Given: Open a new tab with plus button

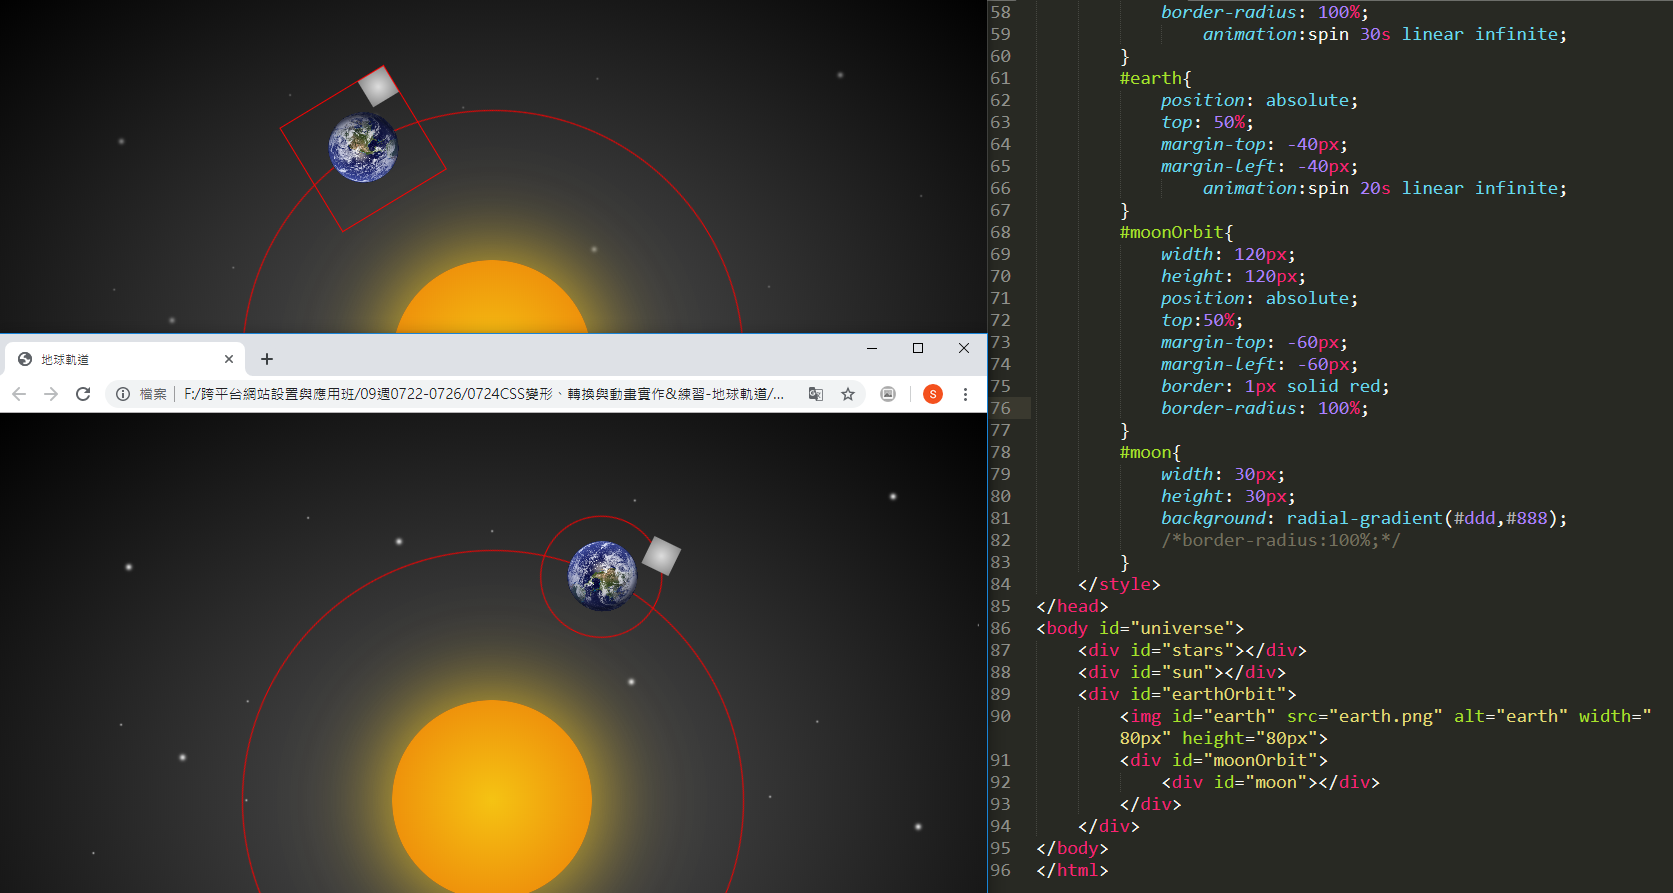Looking at the screenshot, I should pos(267,359).
